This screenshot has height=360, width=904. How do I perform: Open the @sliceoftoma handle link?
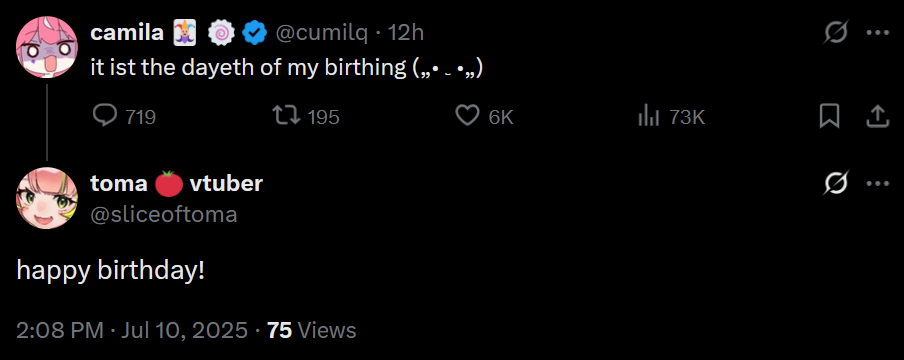pos(164,214)
